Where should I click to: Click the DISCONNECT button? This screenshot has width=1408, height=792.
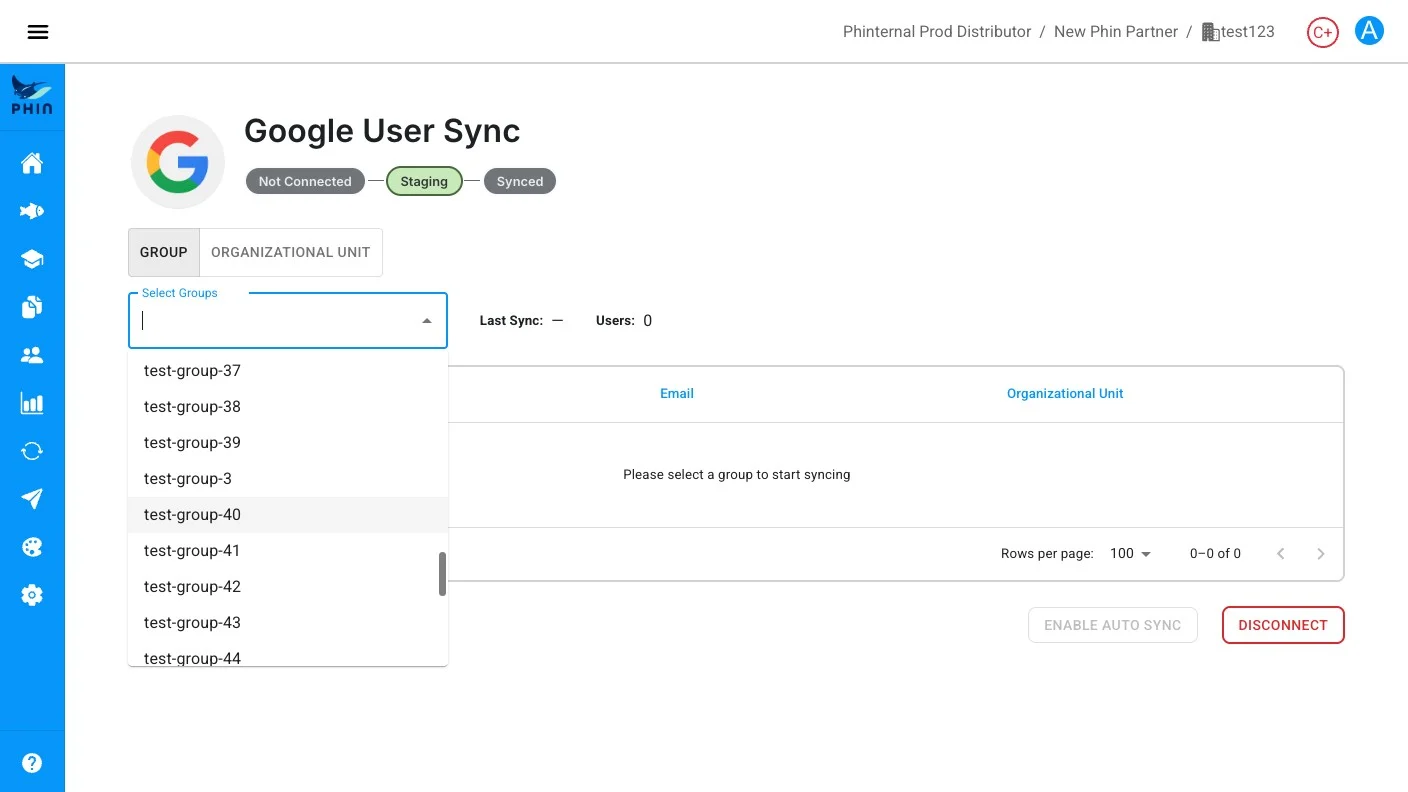[1283, 625]
